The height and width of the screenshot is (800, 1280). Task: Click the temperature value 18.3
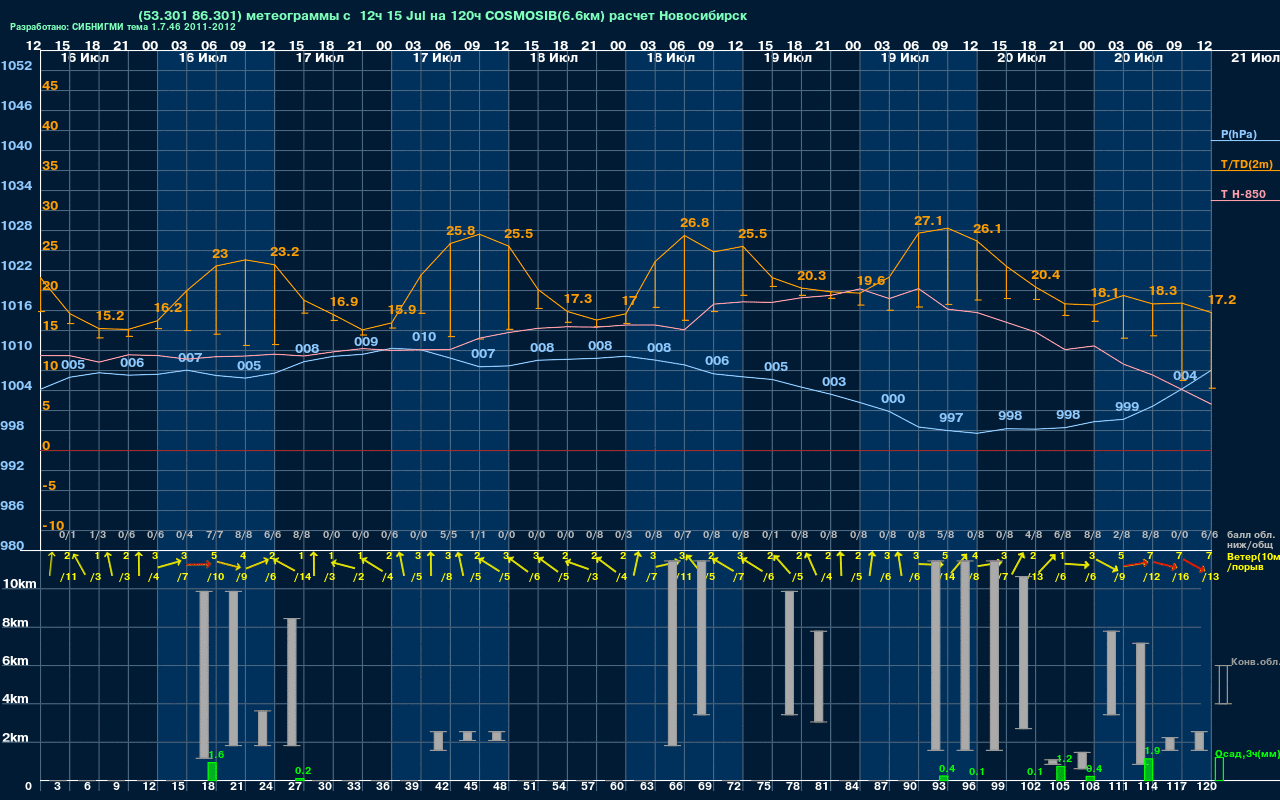tap(1163, 291)
